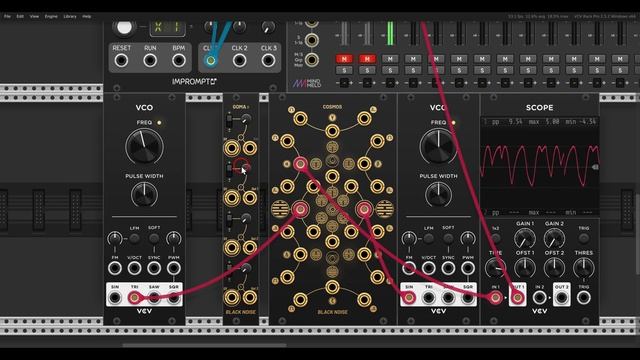The image size is (640, 360).
Task: Click the Scope THRES knob
Action: point(584,268)
